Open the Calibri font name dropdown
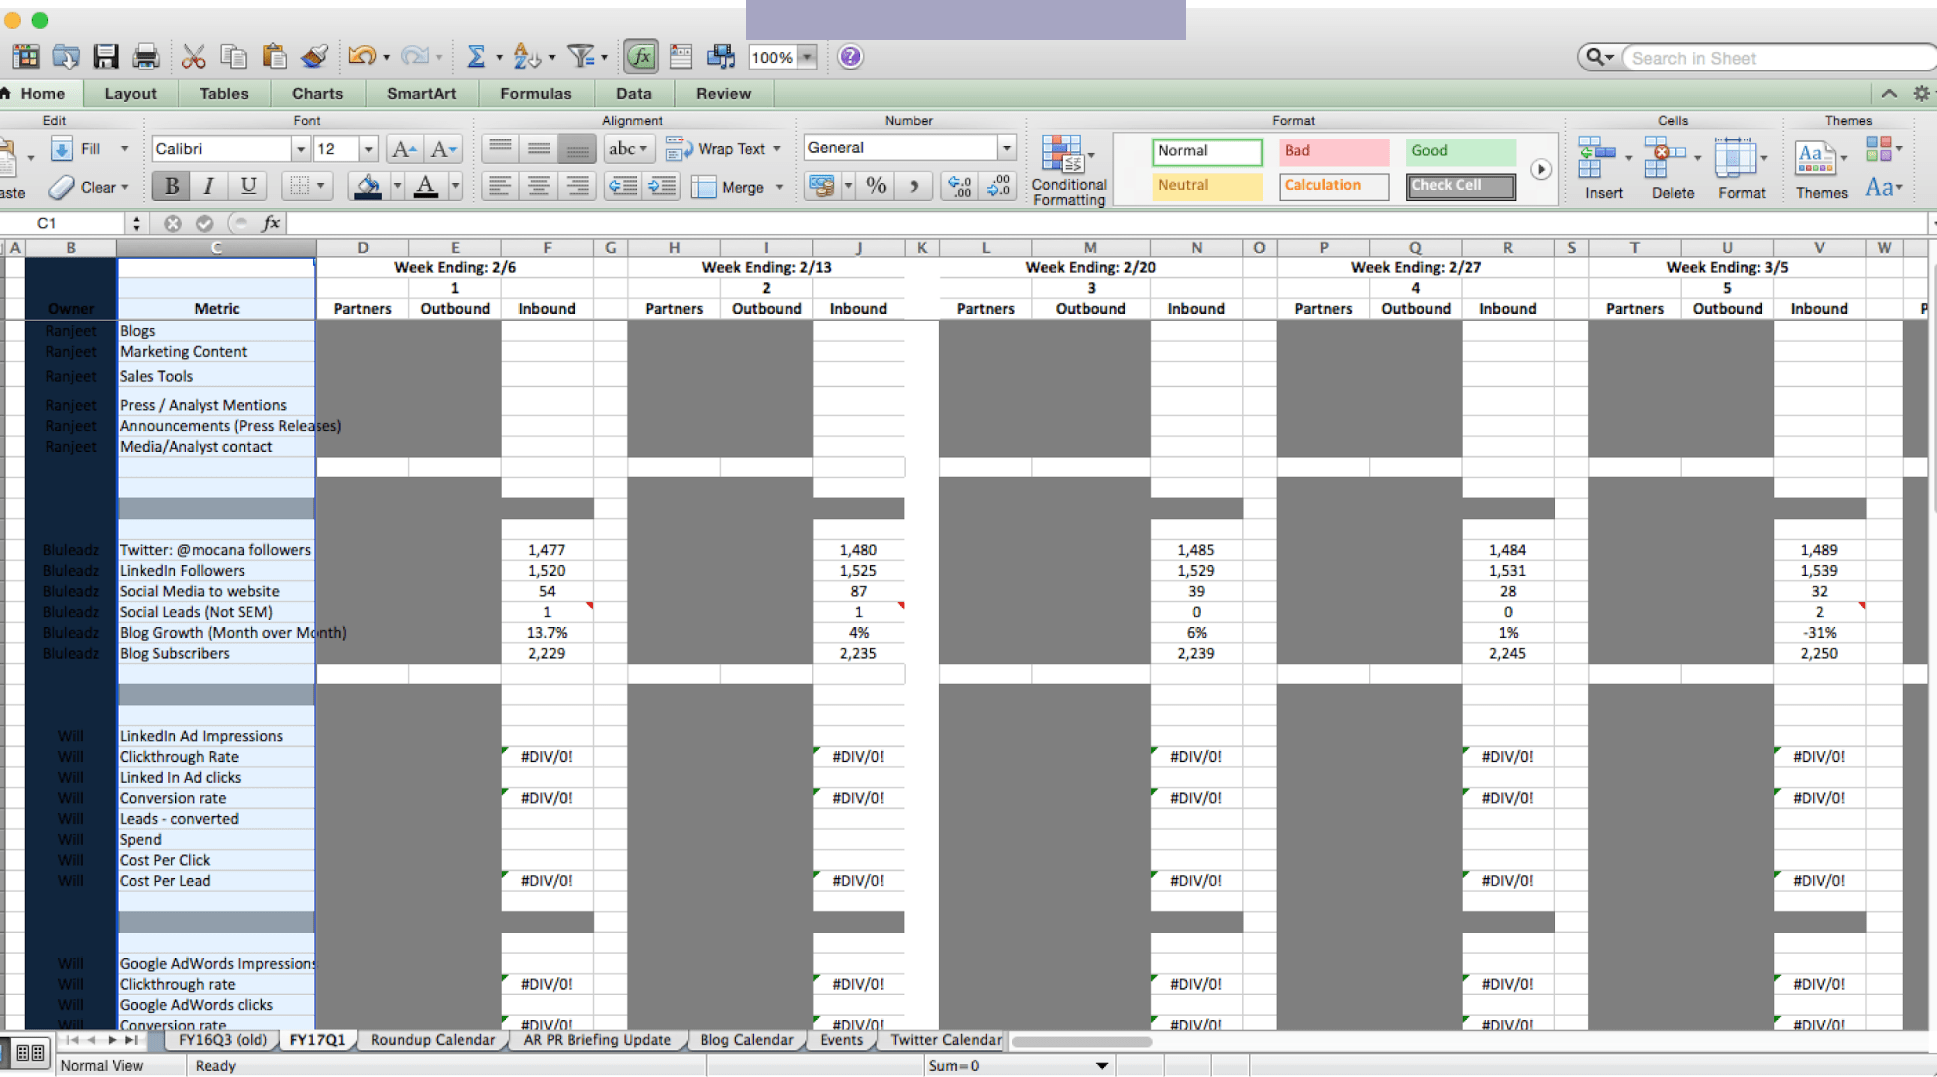This screenshot has height=1077, width=1937. click(x=299, y=149)
